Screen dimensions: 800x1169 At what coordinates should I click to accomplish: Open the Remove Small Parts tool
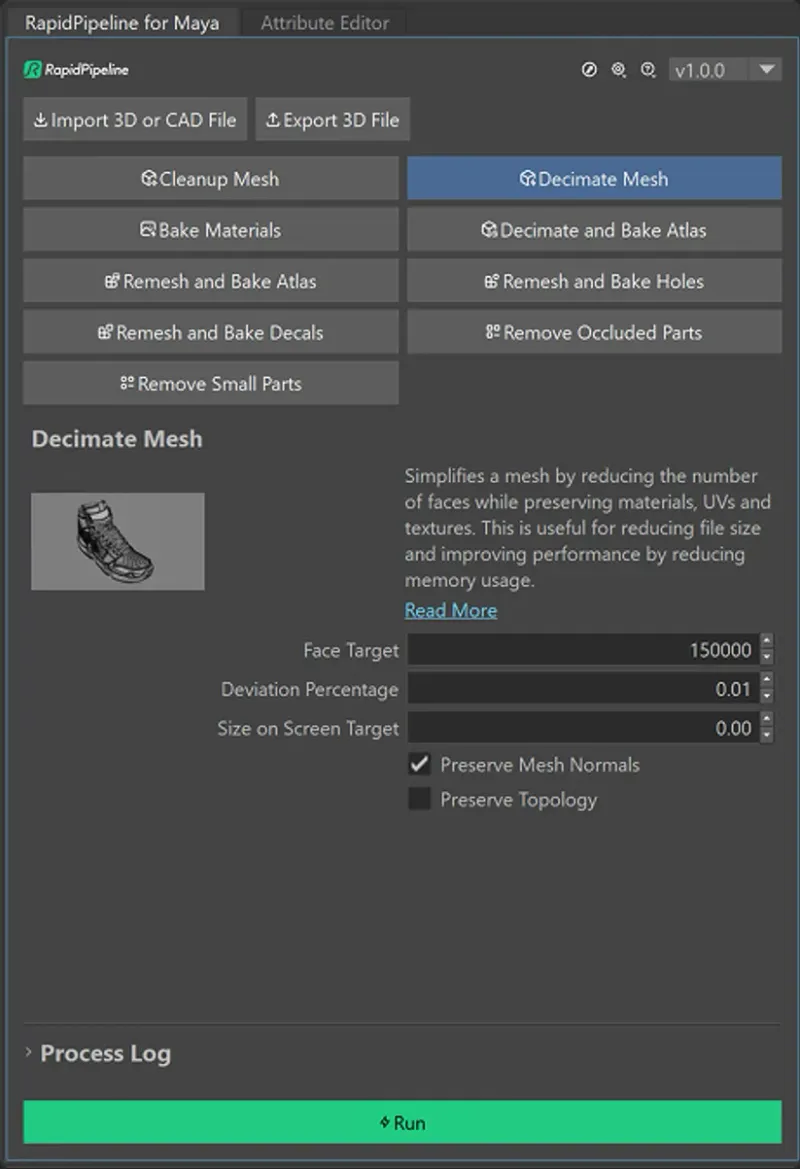(x=210, y=383)
